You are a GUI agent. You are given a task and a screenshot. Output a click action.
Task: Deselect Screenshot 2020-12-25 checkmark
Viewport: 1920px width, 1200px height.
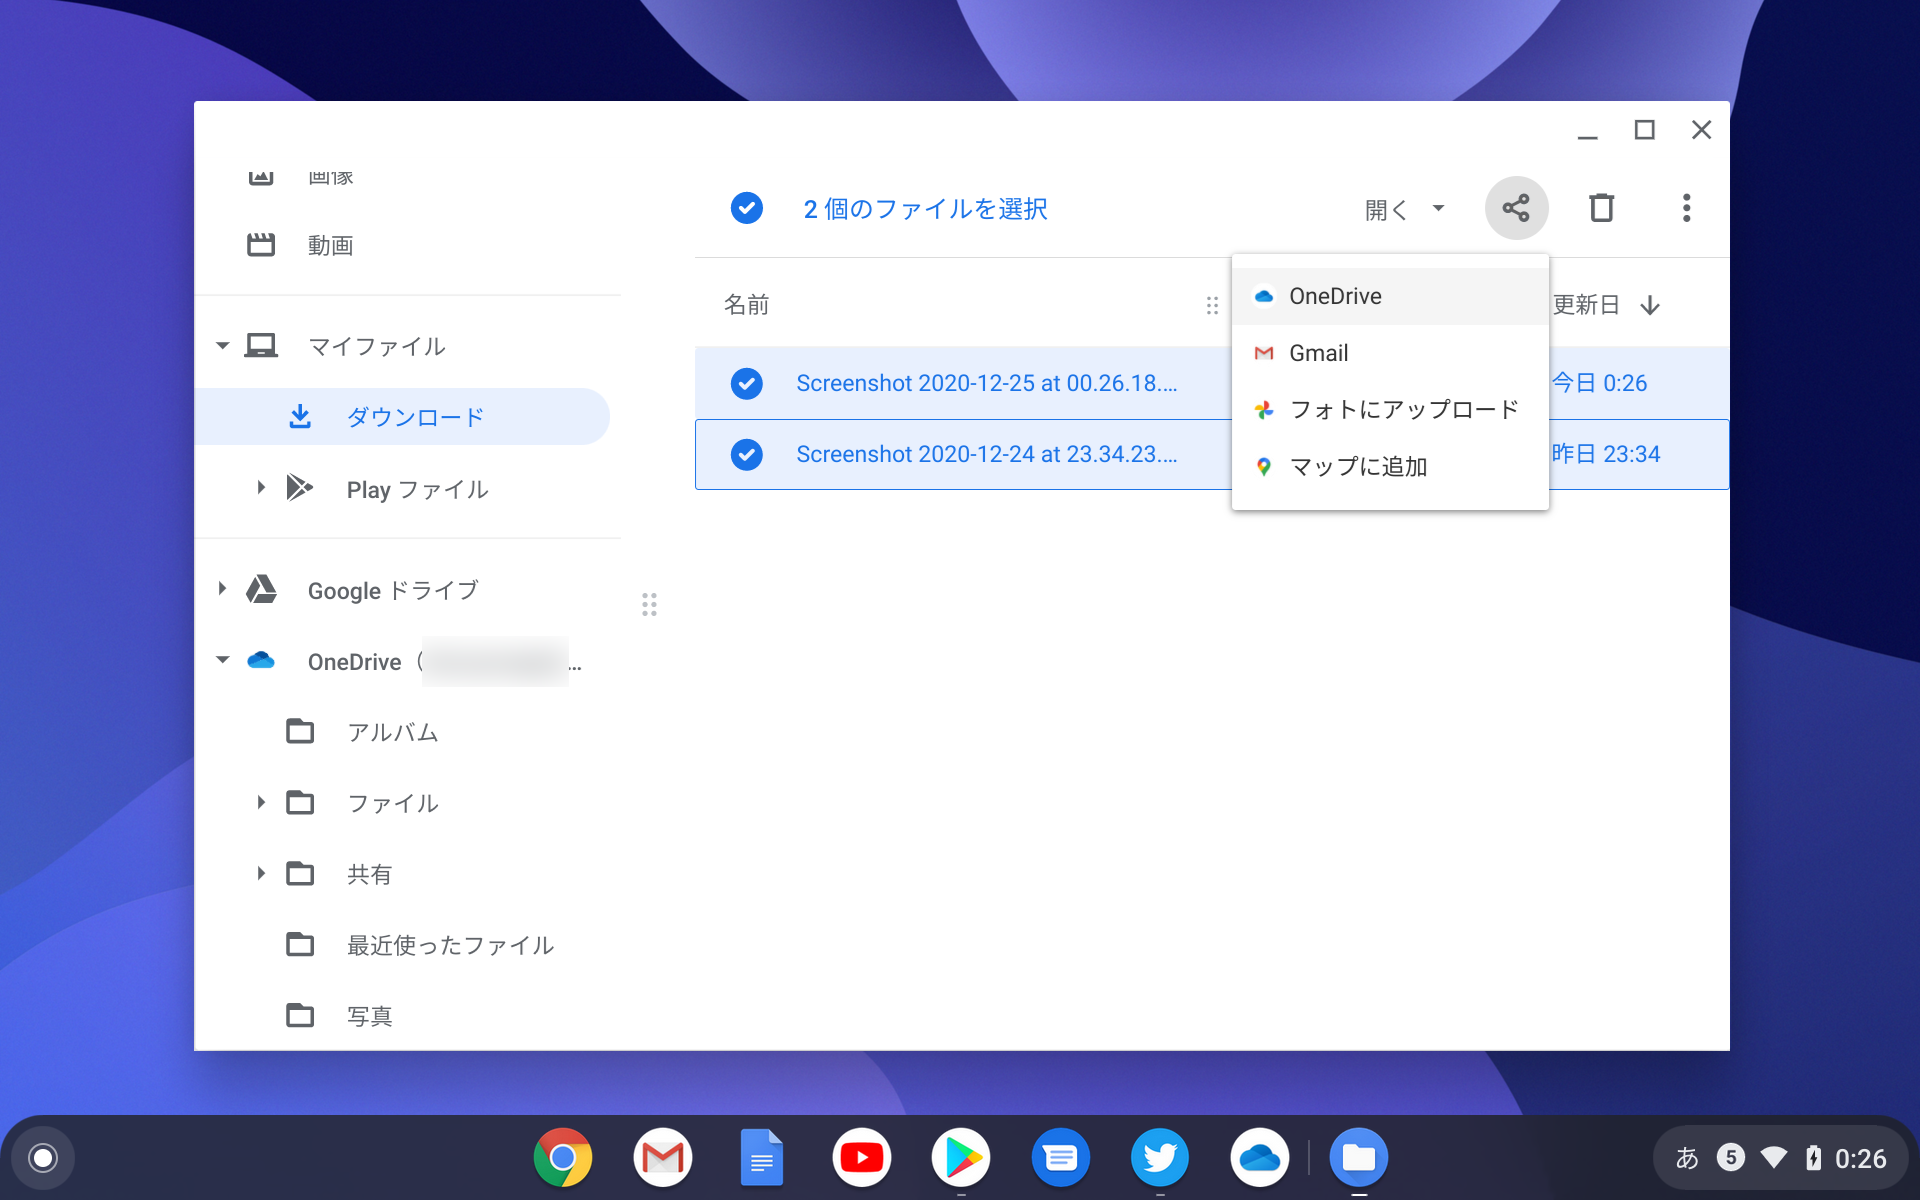point(747,383)
